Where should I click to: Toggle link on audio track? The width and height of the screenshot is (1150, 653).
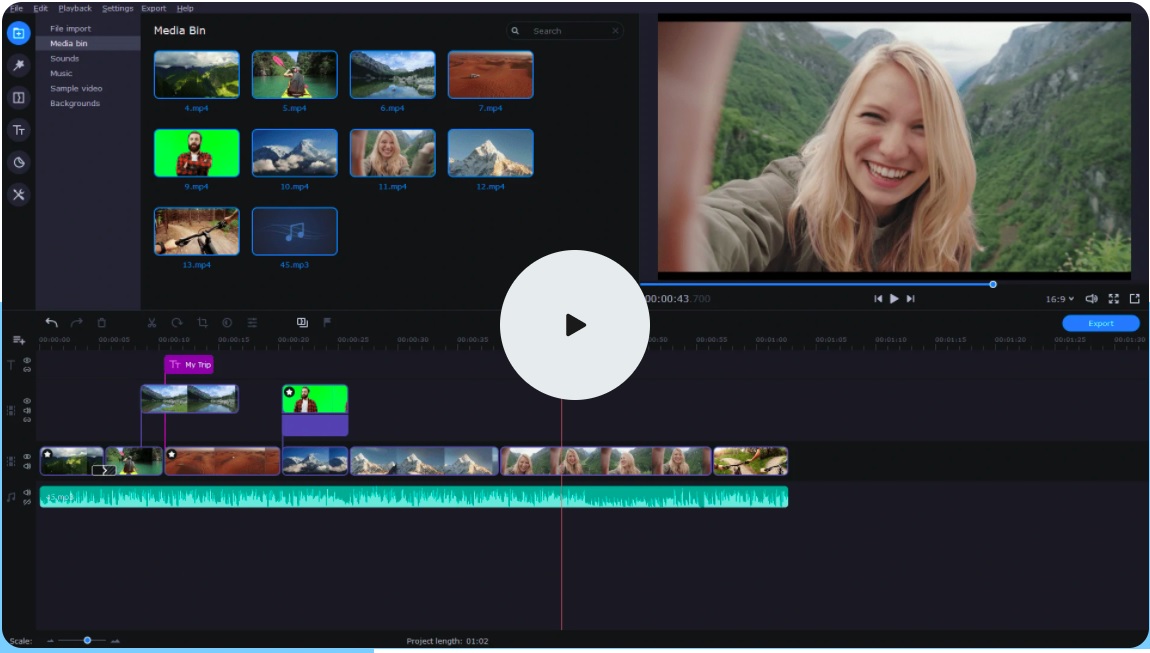click(x=27, y=502)
